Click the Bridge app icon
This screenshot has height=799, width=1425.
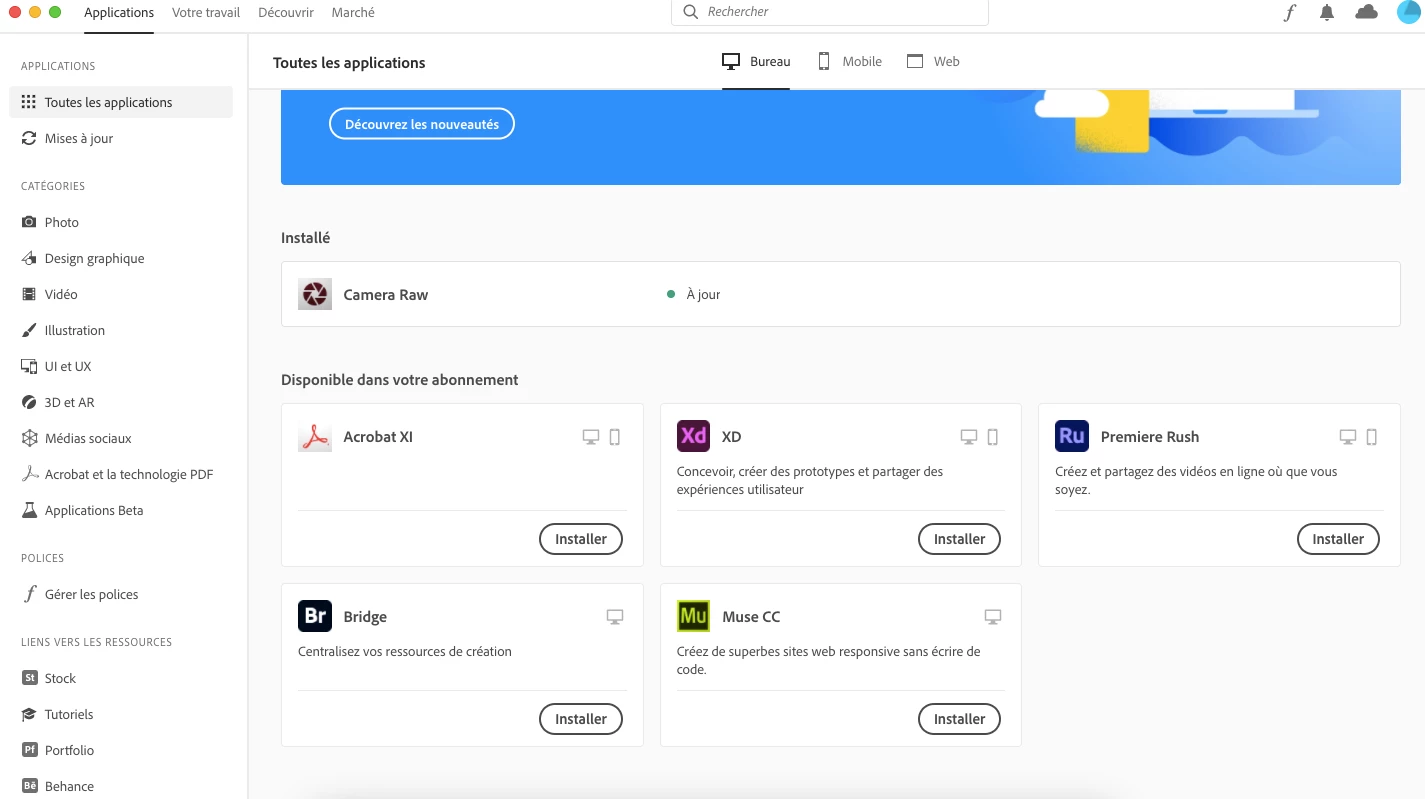pyautogui.click(x=315, y=616)
